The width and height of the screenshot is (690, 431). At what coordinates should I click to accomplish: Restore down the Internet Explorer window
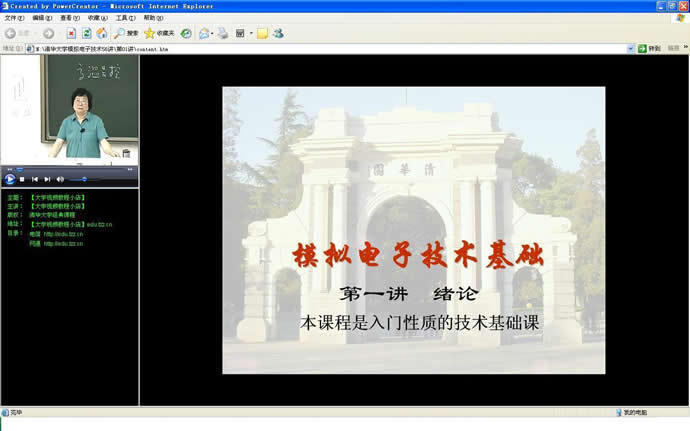672,6
